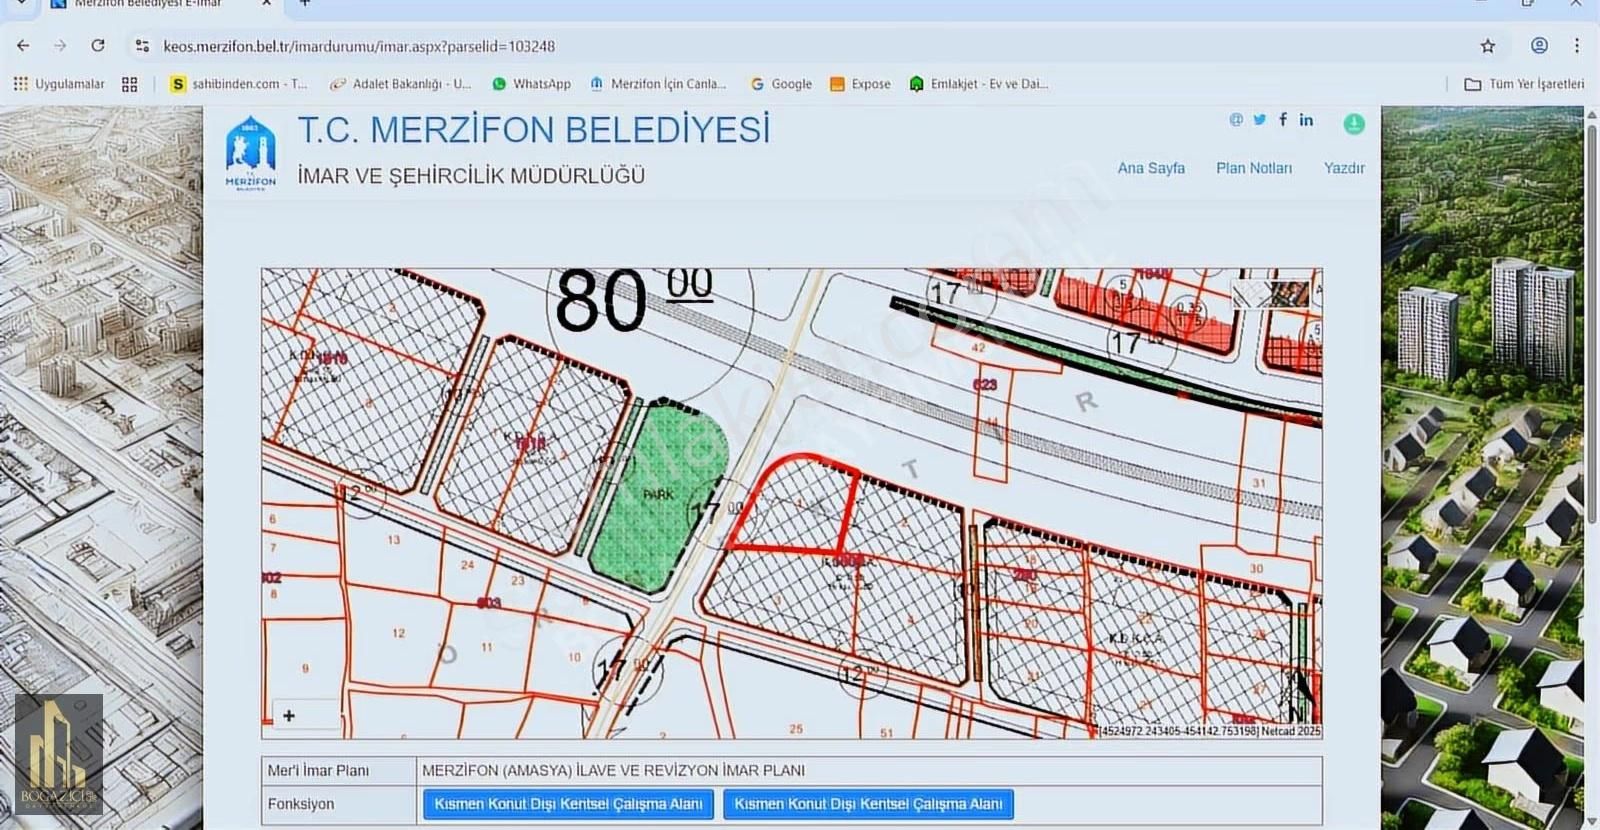
Task: Click the Fonksiyon label
Action: pos(301,804)
